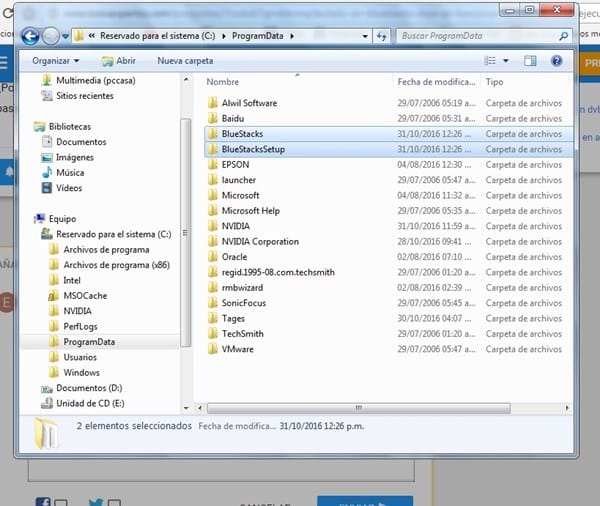Image resolution: width=600 pixels, height=506 pixels.
Task: Click the Forward navigation arrow button
Action: (x=51, y=36)
